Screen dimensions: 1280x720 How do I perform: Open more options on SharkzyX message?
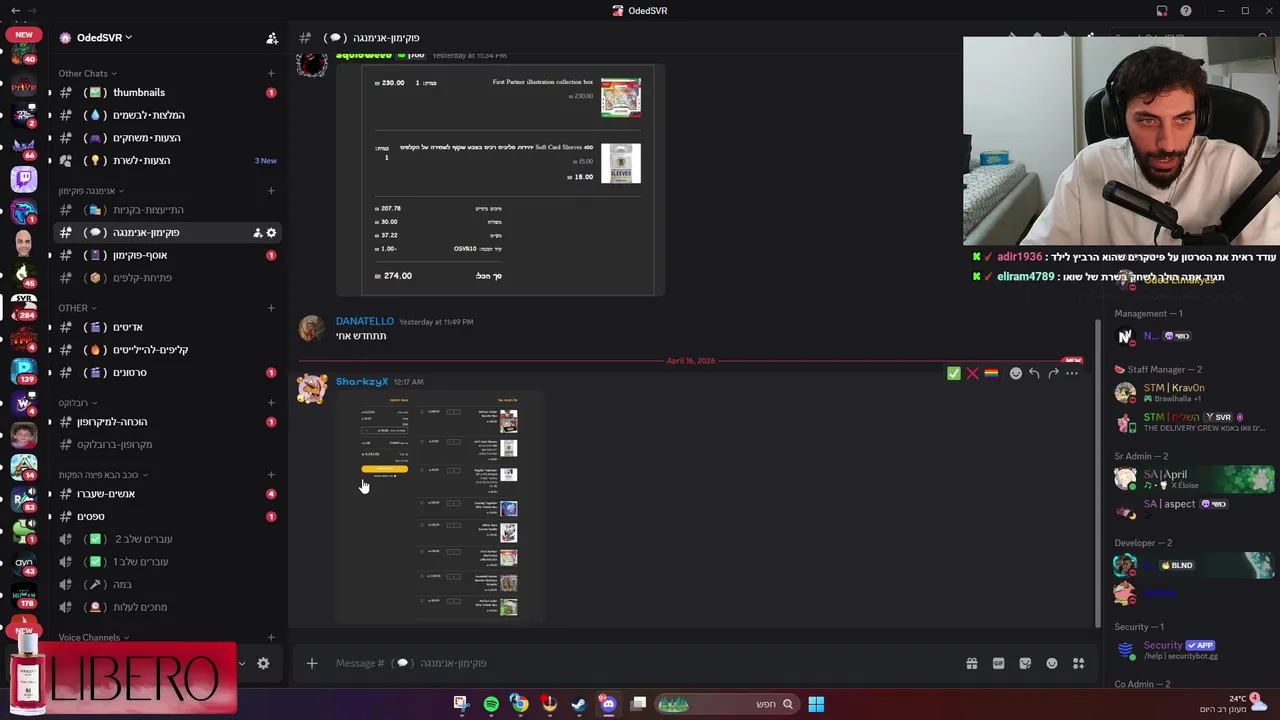(1072, 373)
